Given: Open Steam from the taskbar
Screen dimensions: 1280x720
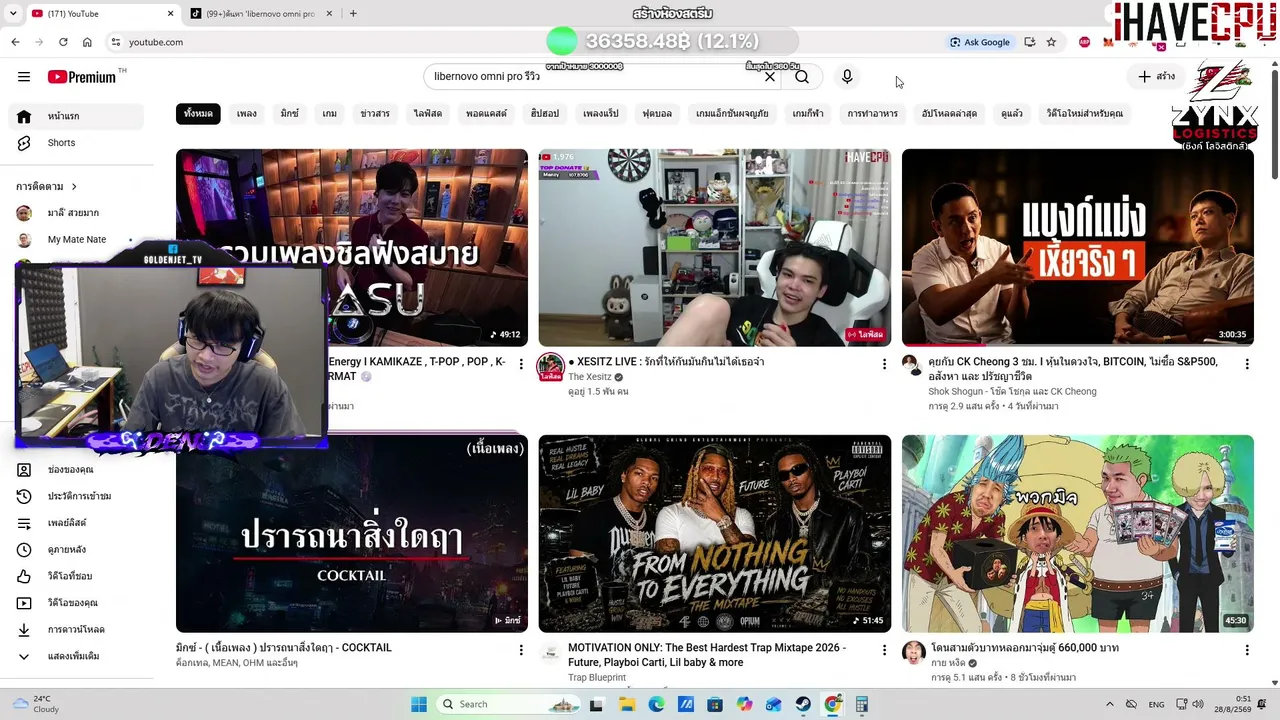Looking at the screenshot, I should 804,704.
